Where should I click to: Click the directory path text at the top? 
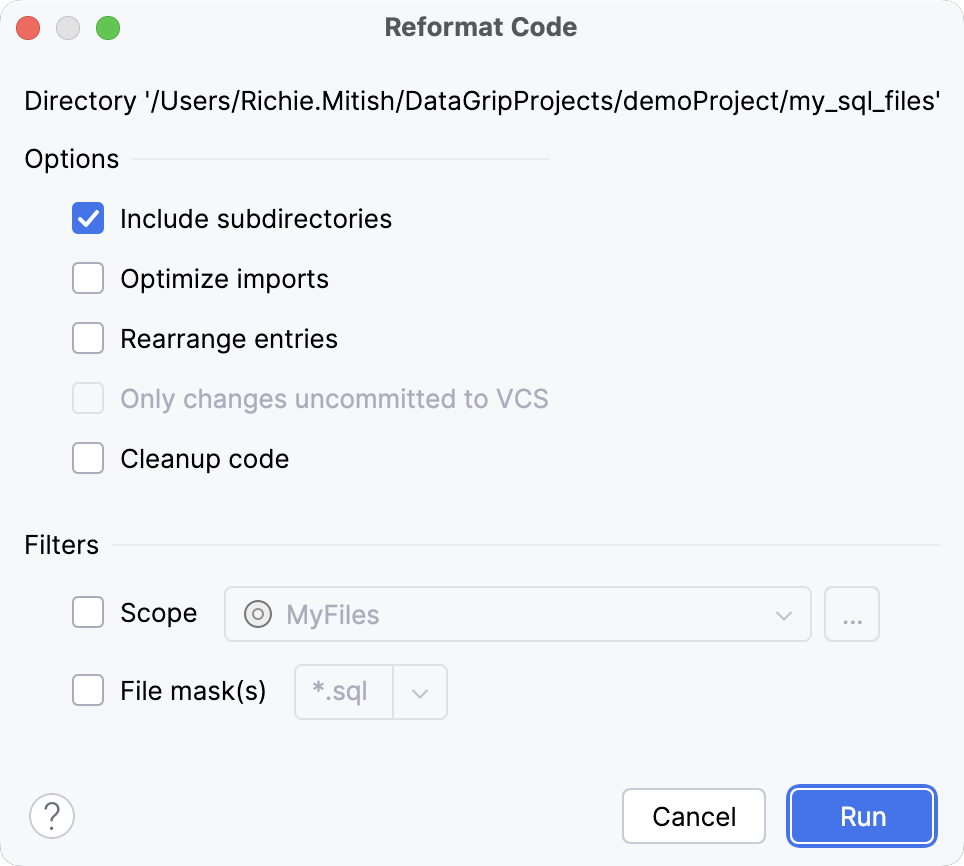click(x=480, y=100)
